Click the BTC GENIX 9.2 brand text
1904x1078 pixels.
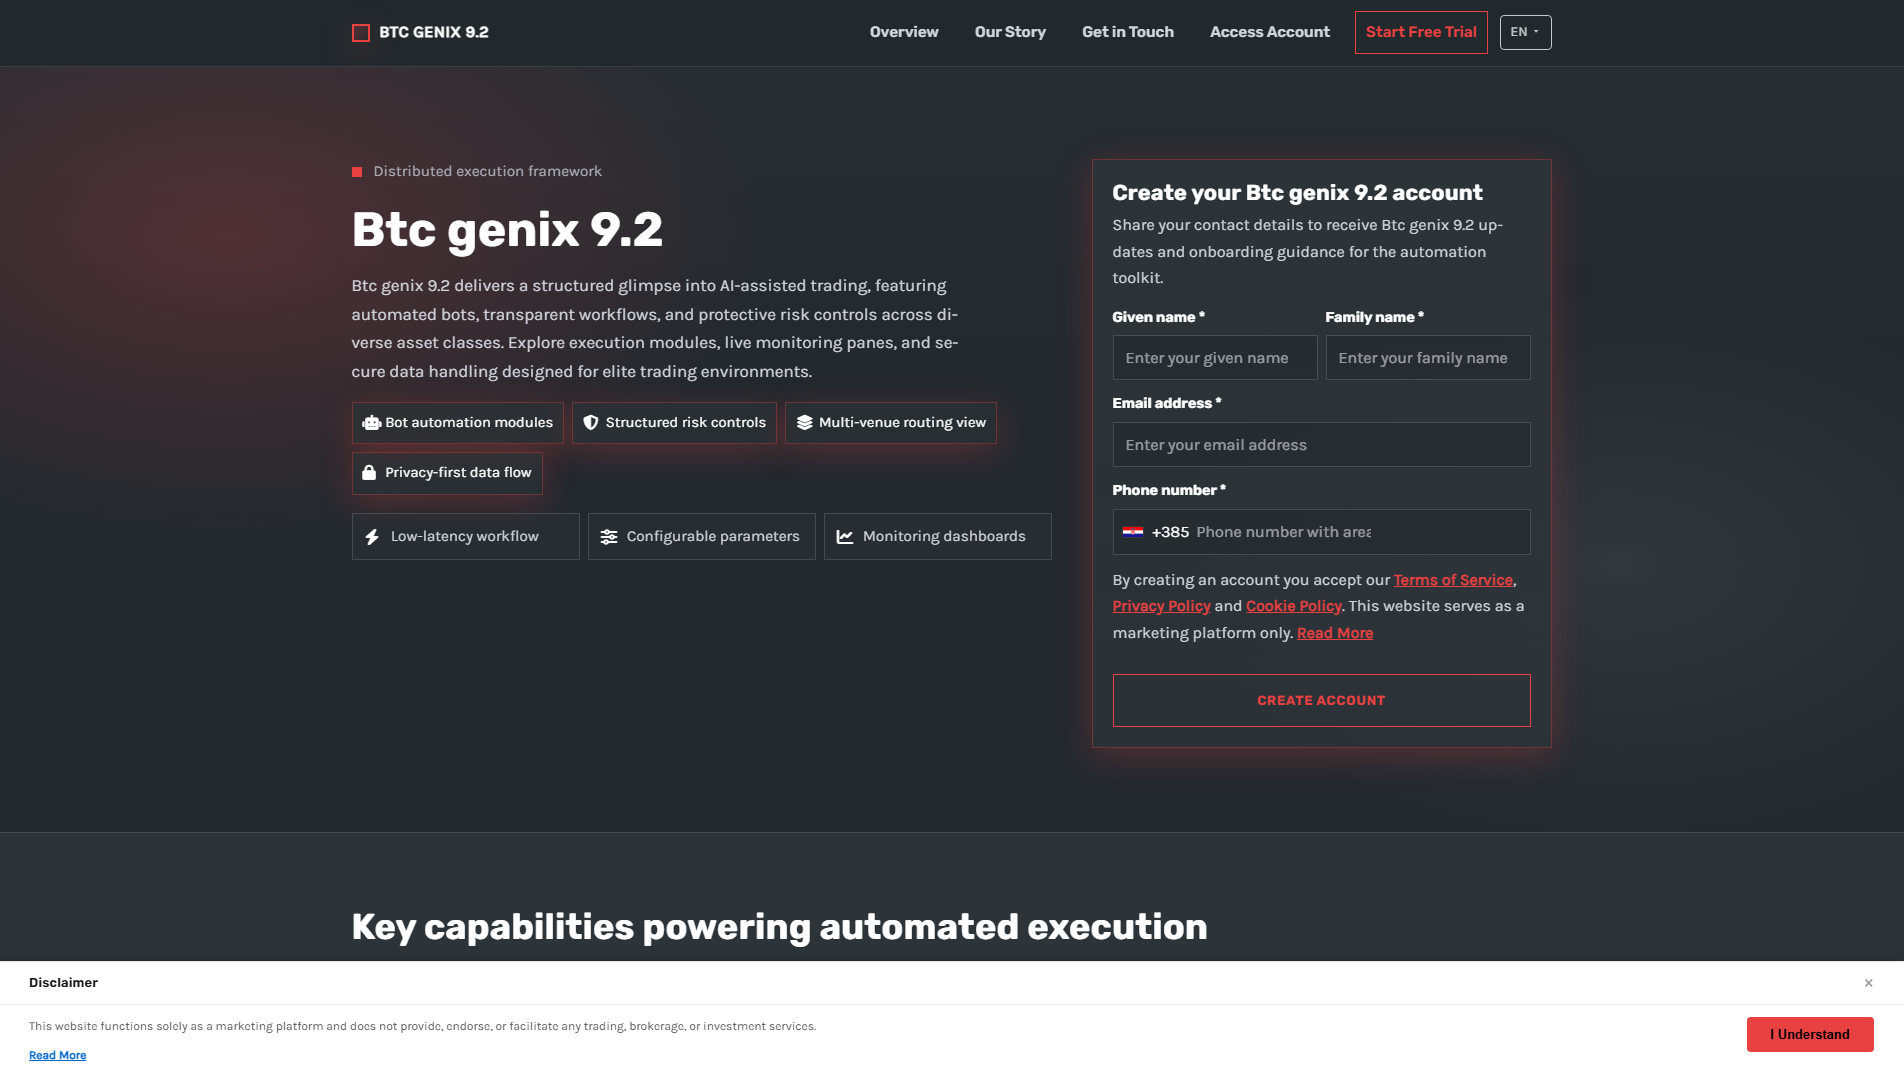[x=434, y=32]
